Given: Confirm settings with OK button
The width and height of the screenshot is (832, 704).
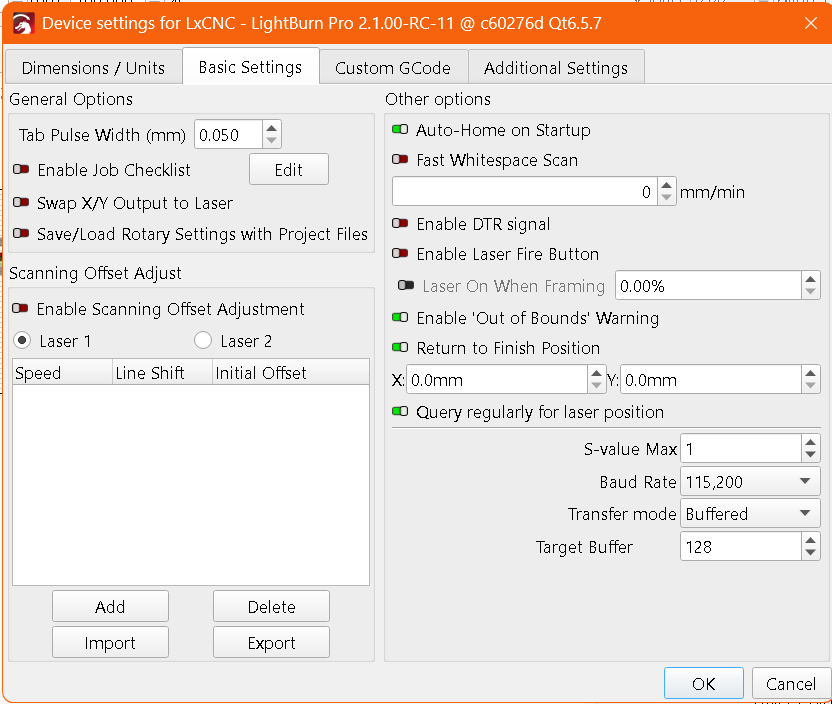Looking at the screenshot, I should point(704,683).
